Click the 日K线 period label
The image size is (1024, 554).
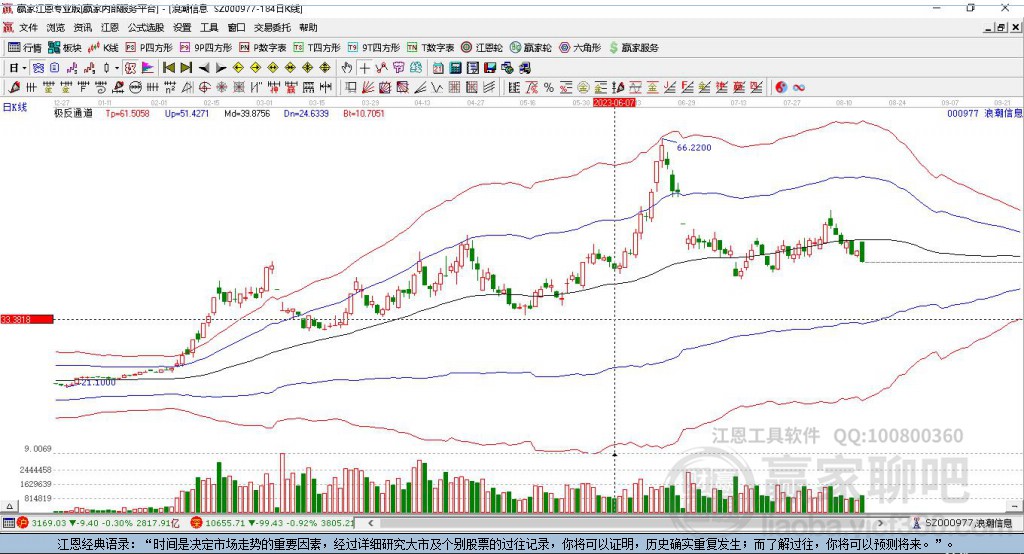pyautogui.click(x=14, y=107)
